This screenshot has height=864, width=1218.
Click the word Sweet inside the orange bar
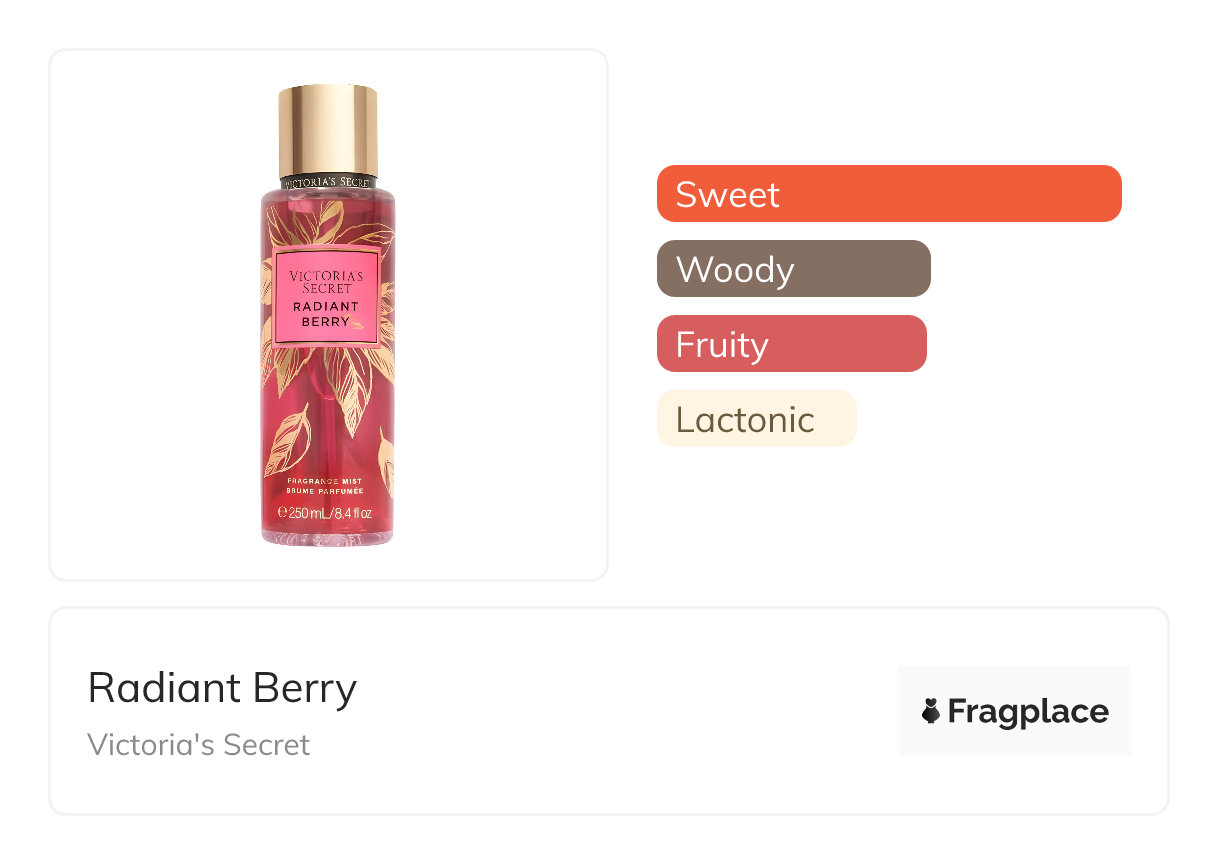point(727,193)
